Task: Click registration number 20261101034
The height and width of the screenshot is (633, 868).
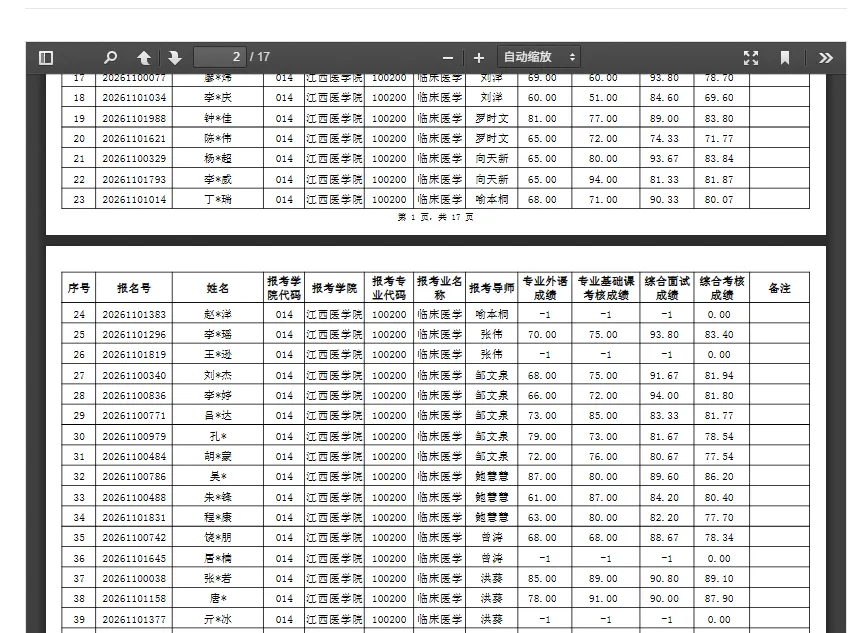Action: (x=134, y=97)
